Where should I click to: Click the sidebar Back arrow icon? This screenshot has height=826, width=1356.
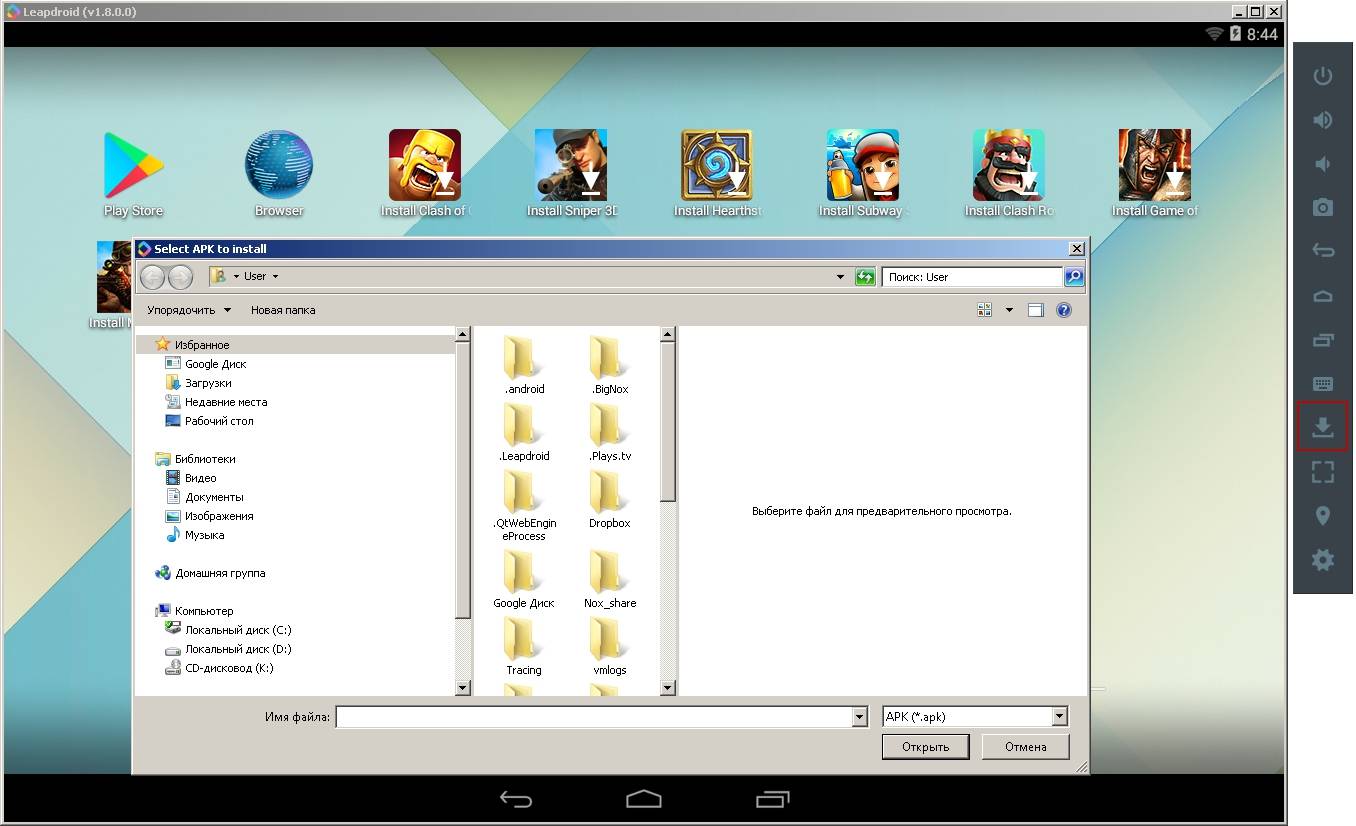(1322, 251)
